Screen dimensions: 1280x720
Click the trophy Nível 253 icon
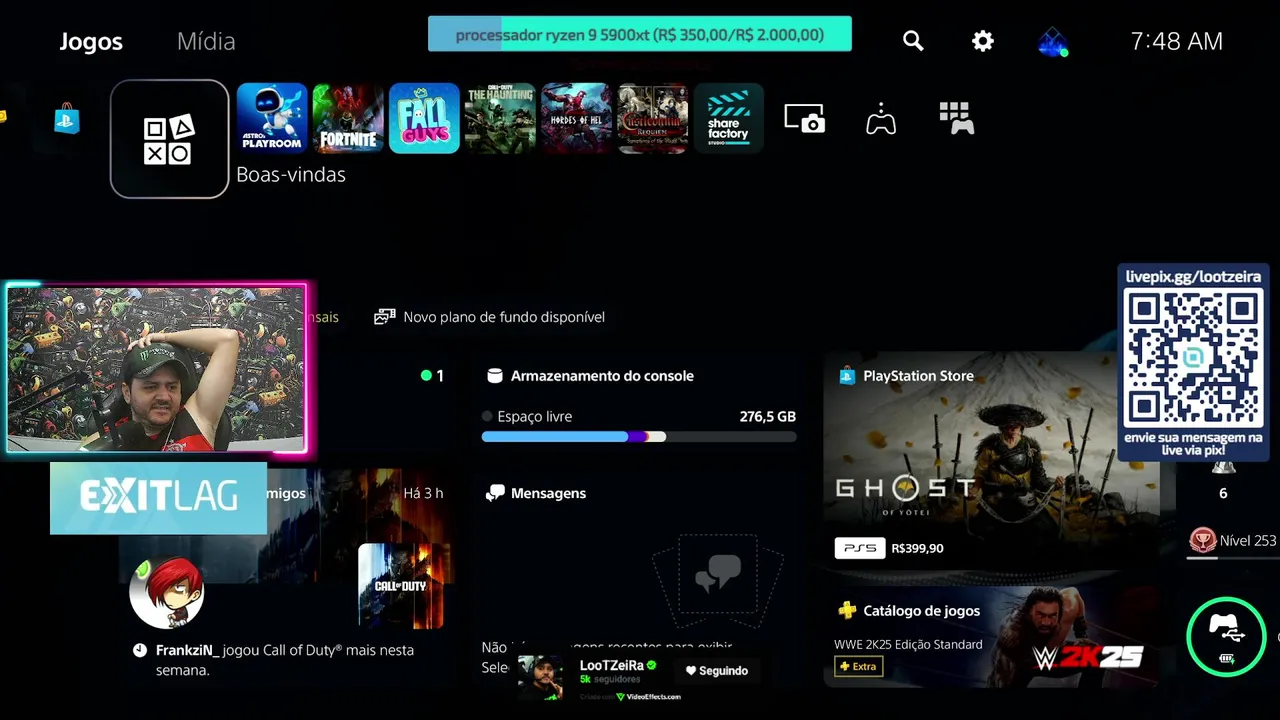pyautogui.click(x=1202, y=541)
